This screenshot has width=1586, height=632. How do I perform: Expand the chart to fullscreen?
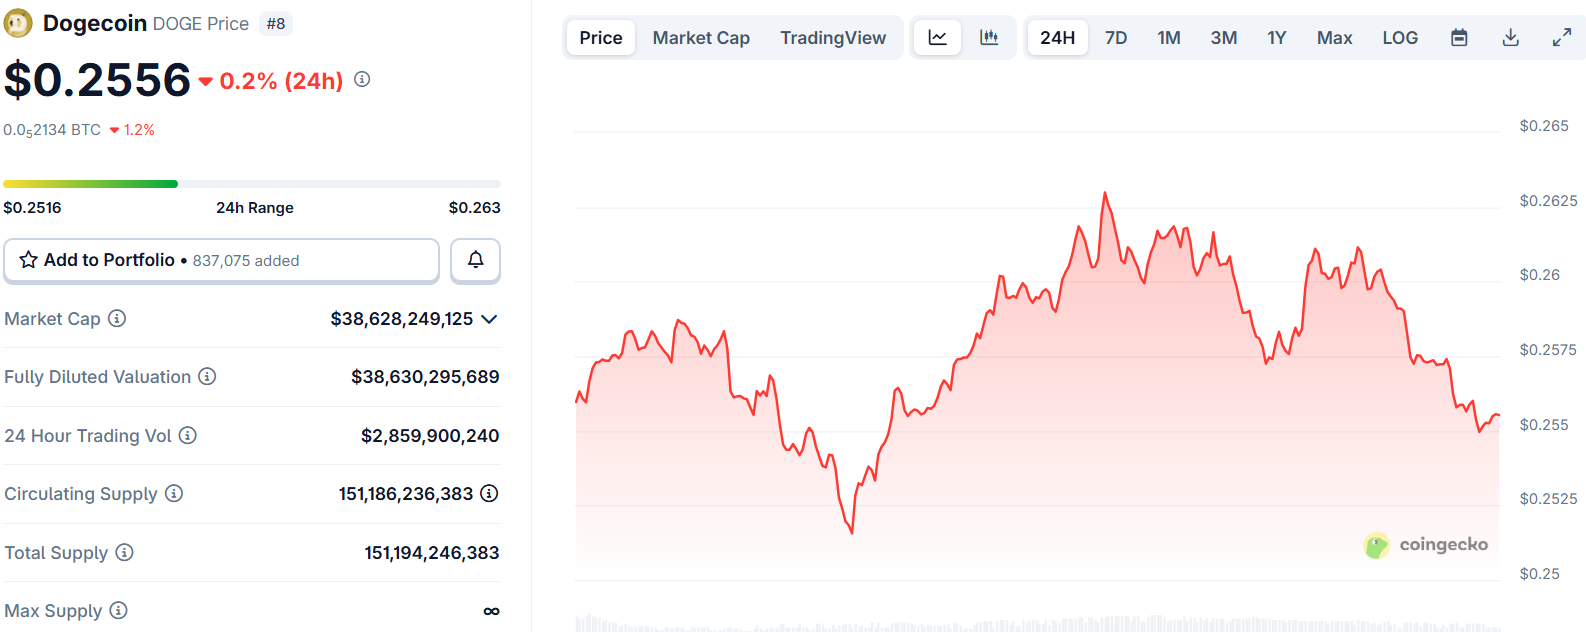tap(1561, 38)
